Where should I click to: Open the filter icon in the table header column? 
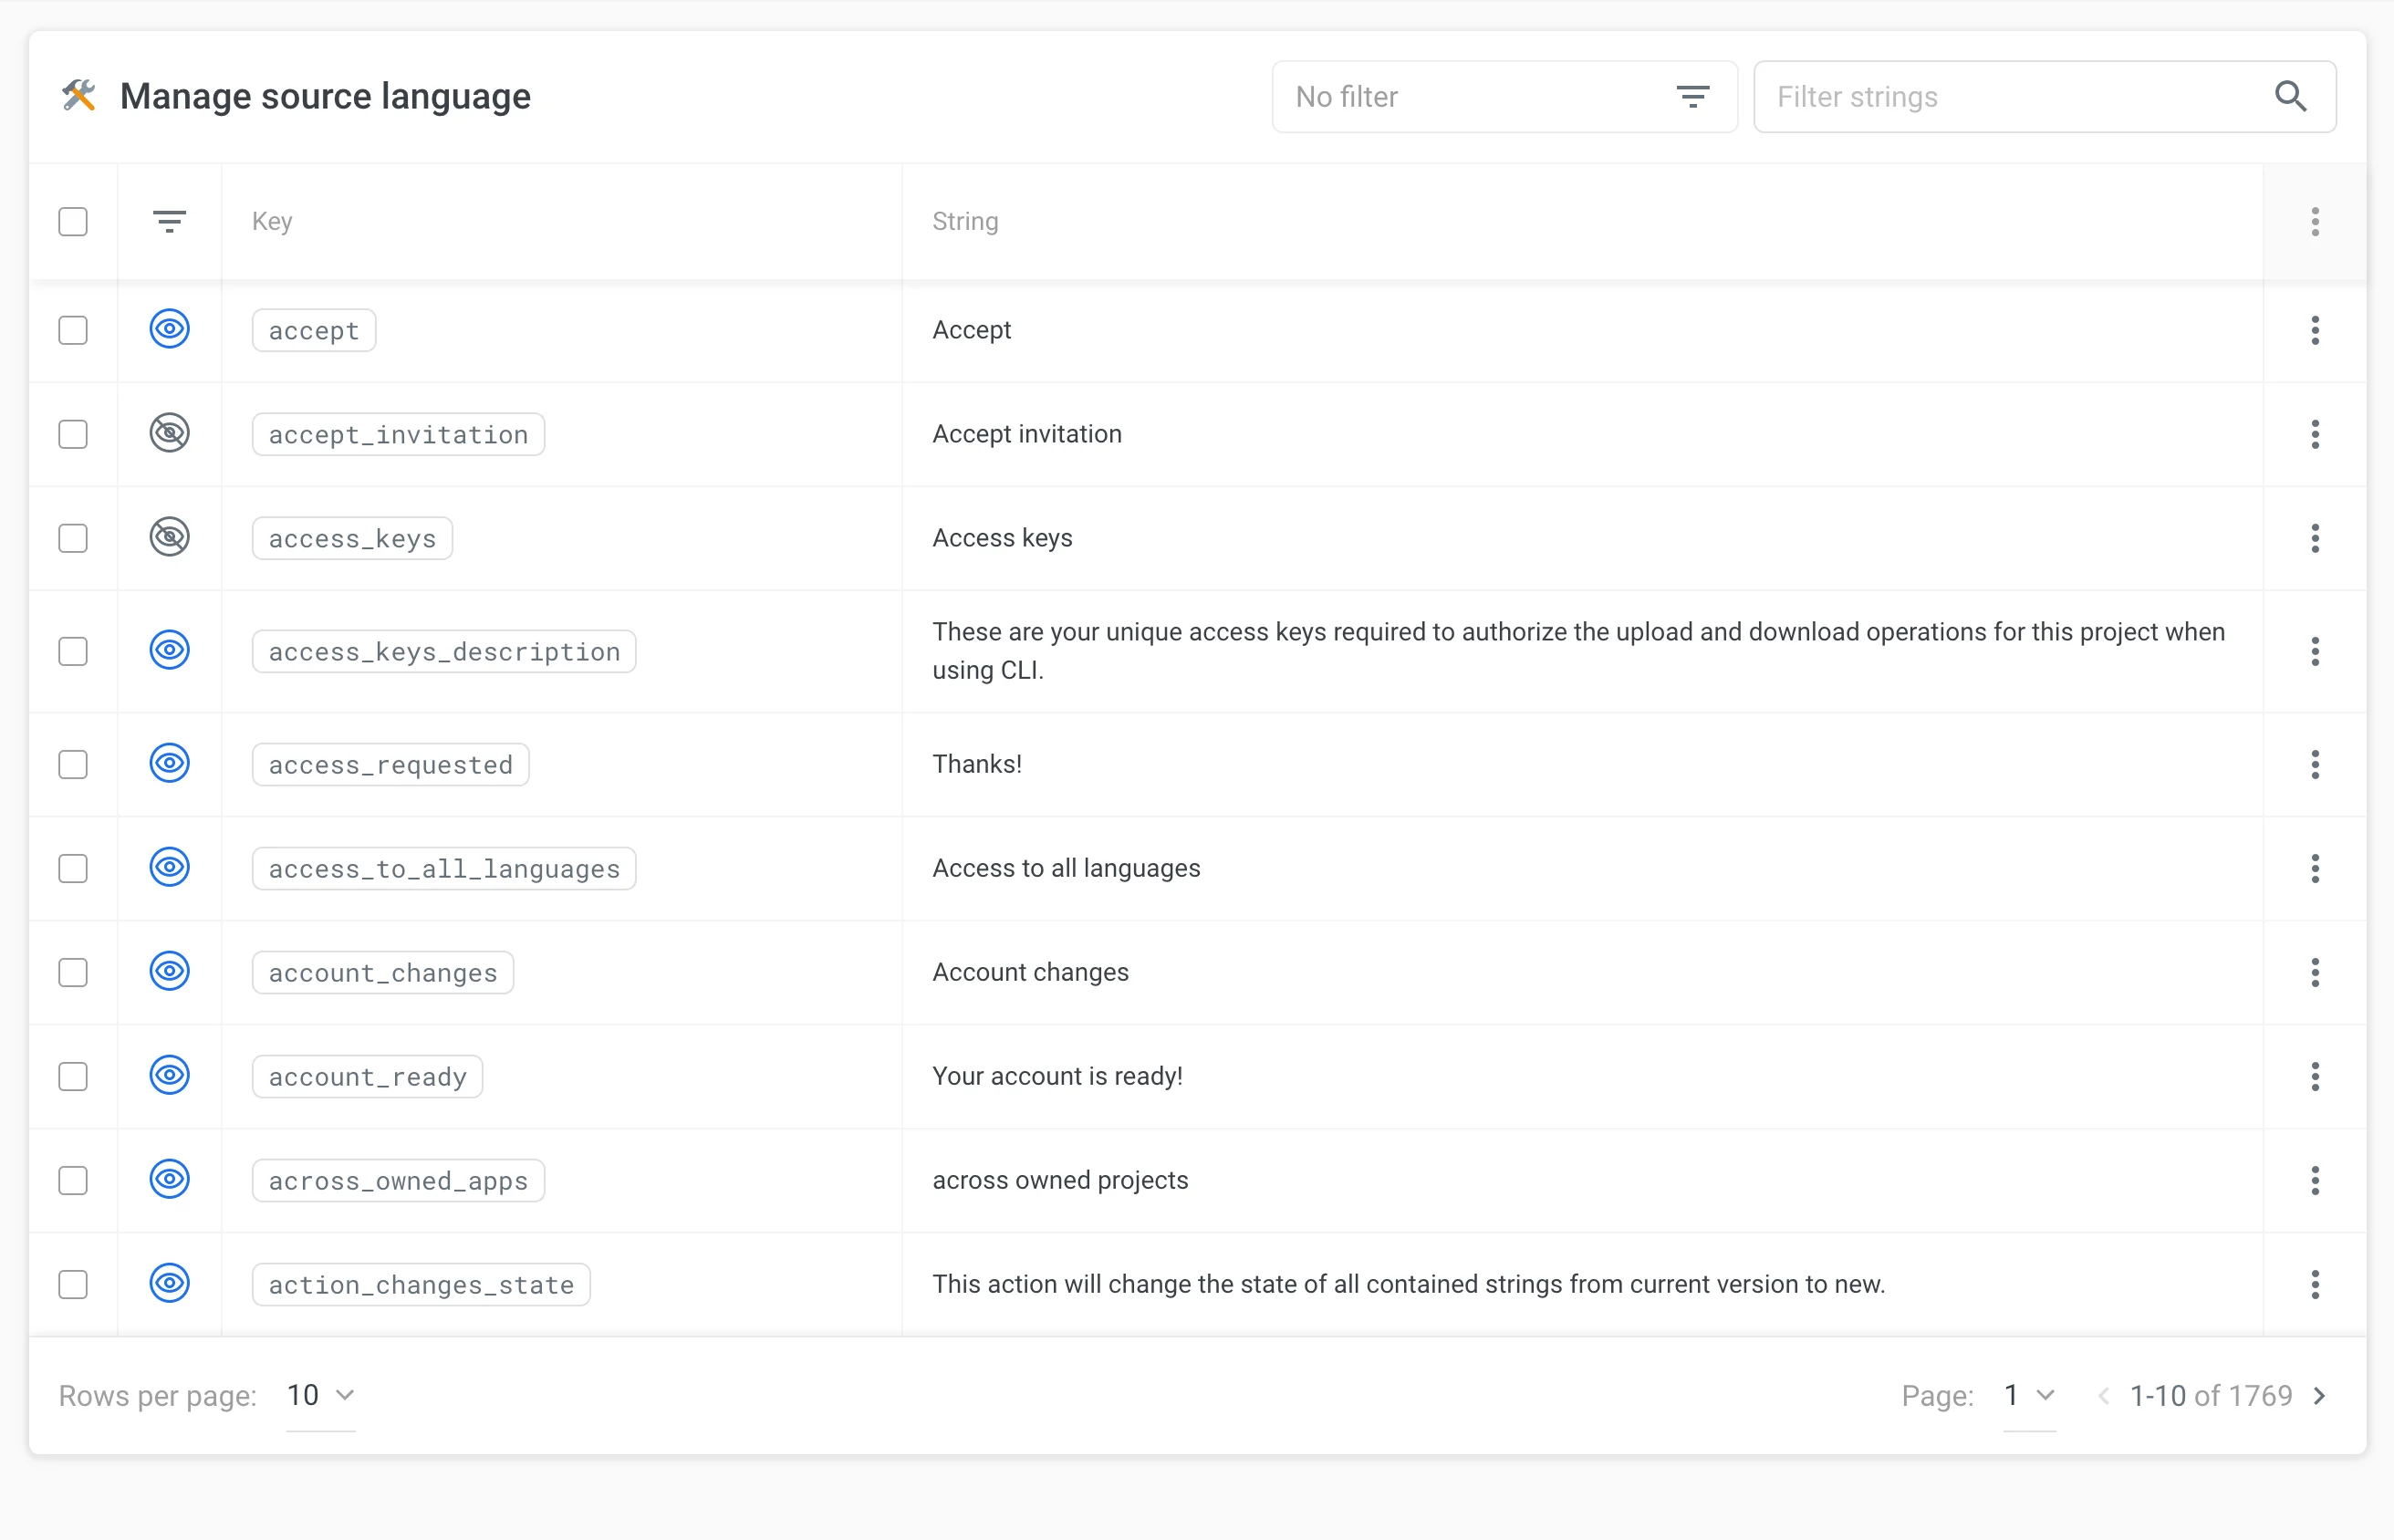[169, 221]
